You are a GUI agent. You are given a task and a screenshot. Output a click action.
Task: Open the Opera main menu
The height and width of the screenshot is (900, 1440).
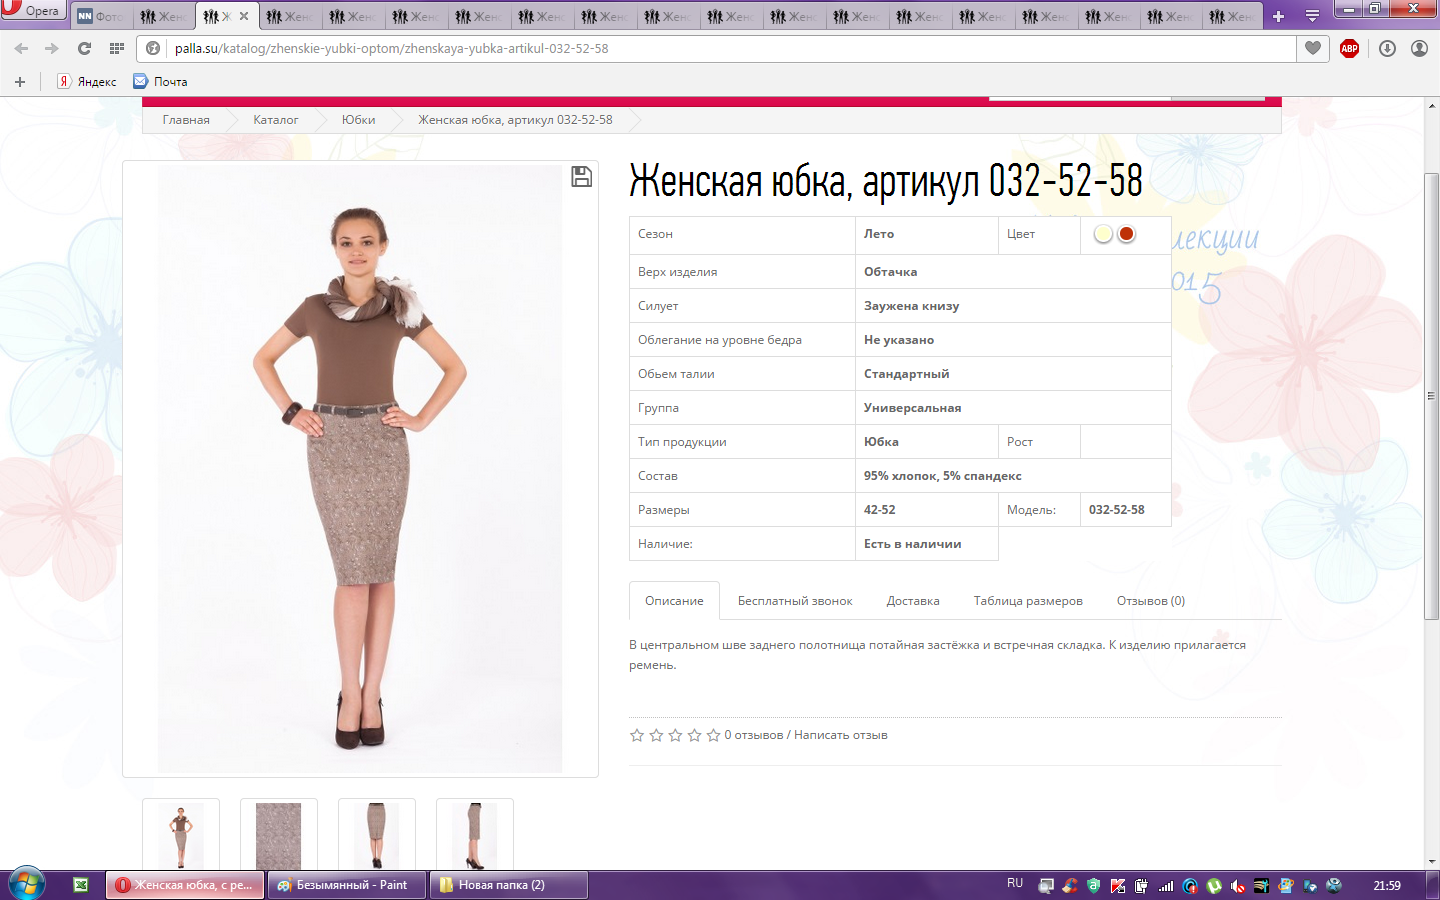click(x=32, y=11)
